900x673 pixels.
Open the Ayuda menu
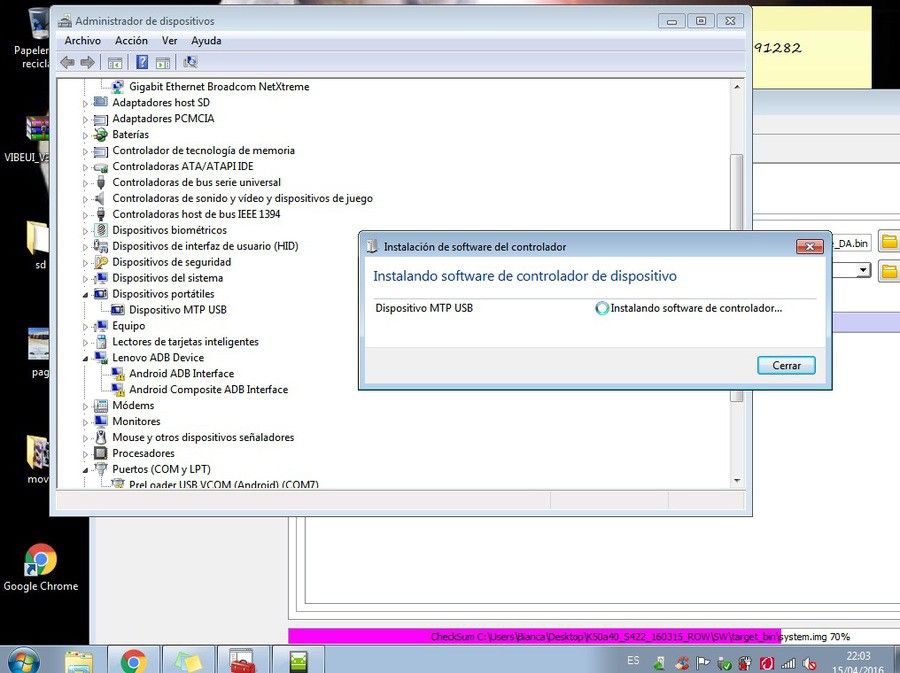pyautogui.click(x=206, y=41)
